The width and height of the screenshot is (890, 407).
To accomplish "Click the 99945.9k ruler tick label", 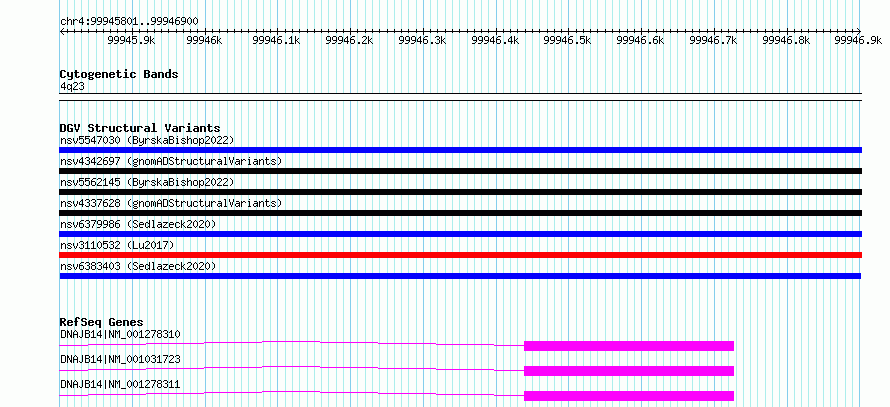I will (132, 40).
